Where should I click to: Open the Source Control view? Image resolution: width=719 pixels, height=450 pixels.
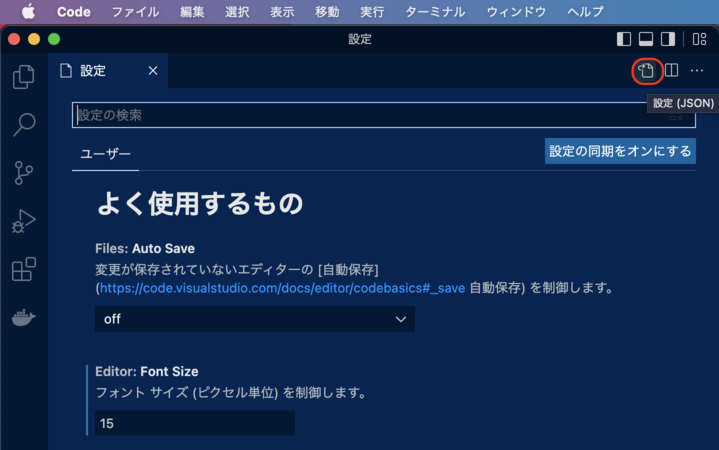(23, 173)
